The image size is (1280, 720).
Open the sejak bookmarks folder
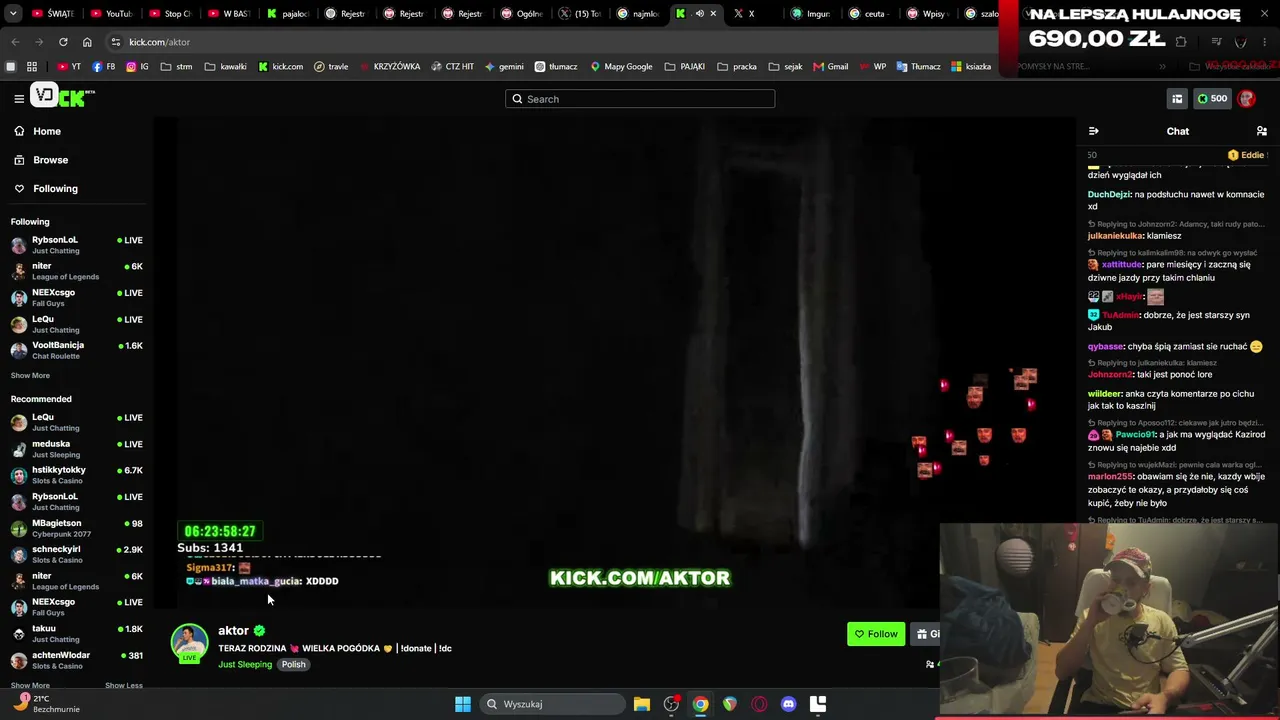[x=785, y=66]
